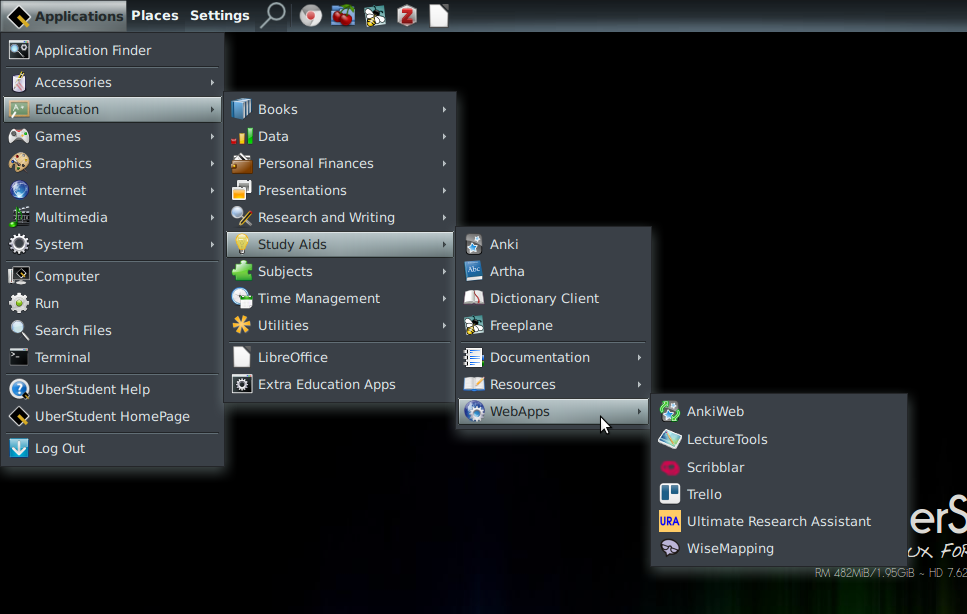Expand the Research and Writing submenu
967x614 pixels.
coord(326,217)
